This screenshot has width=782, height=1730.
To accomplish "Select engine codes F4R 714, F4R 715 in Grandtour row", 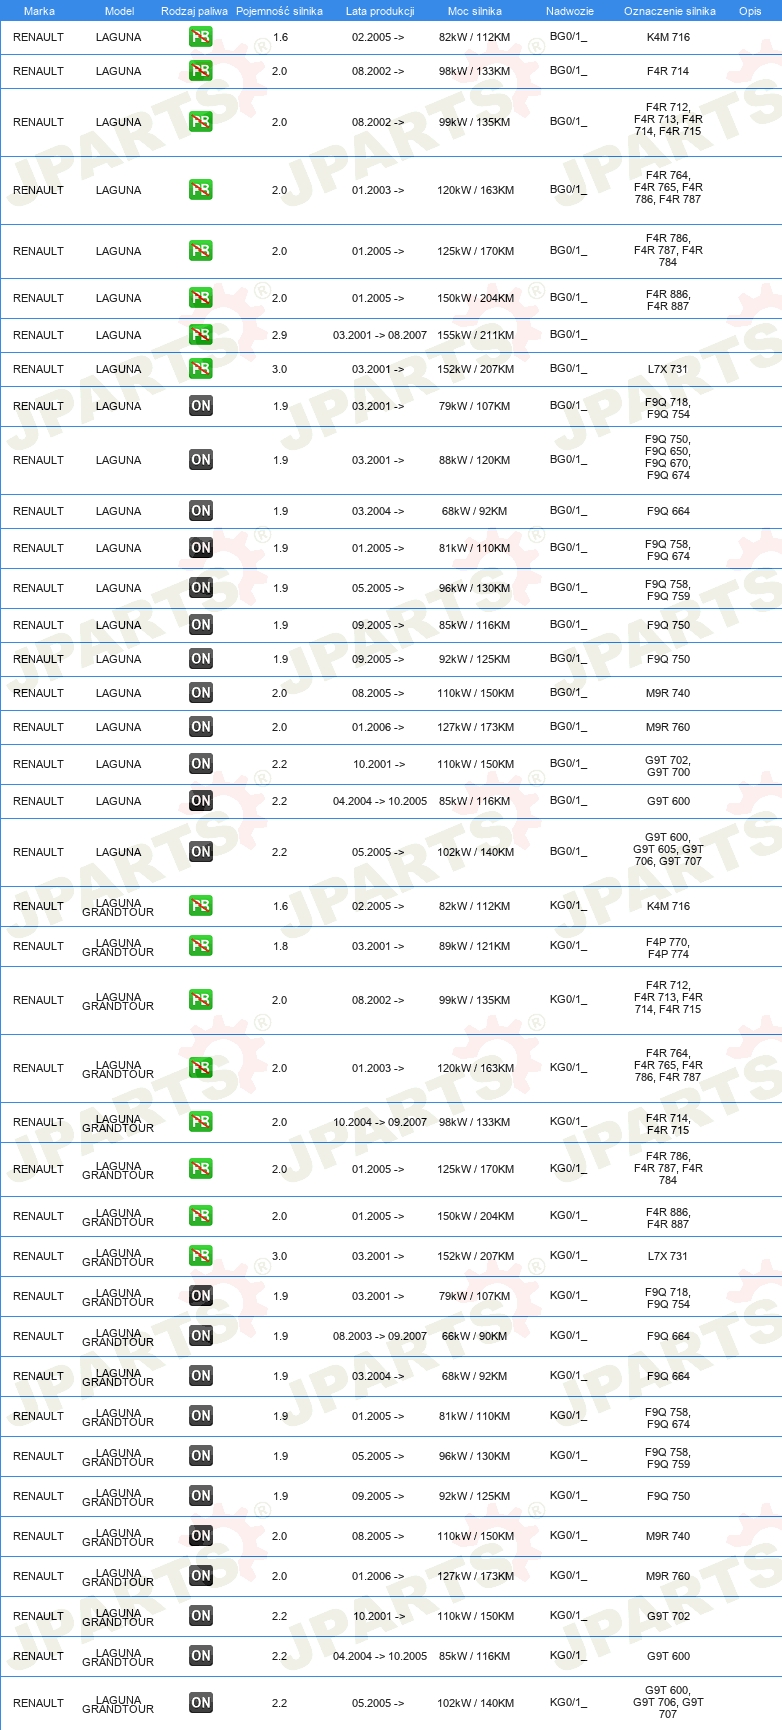I will (x=668, y=1124).
